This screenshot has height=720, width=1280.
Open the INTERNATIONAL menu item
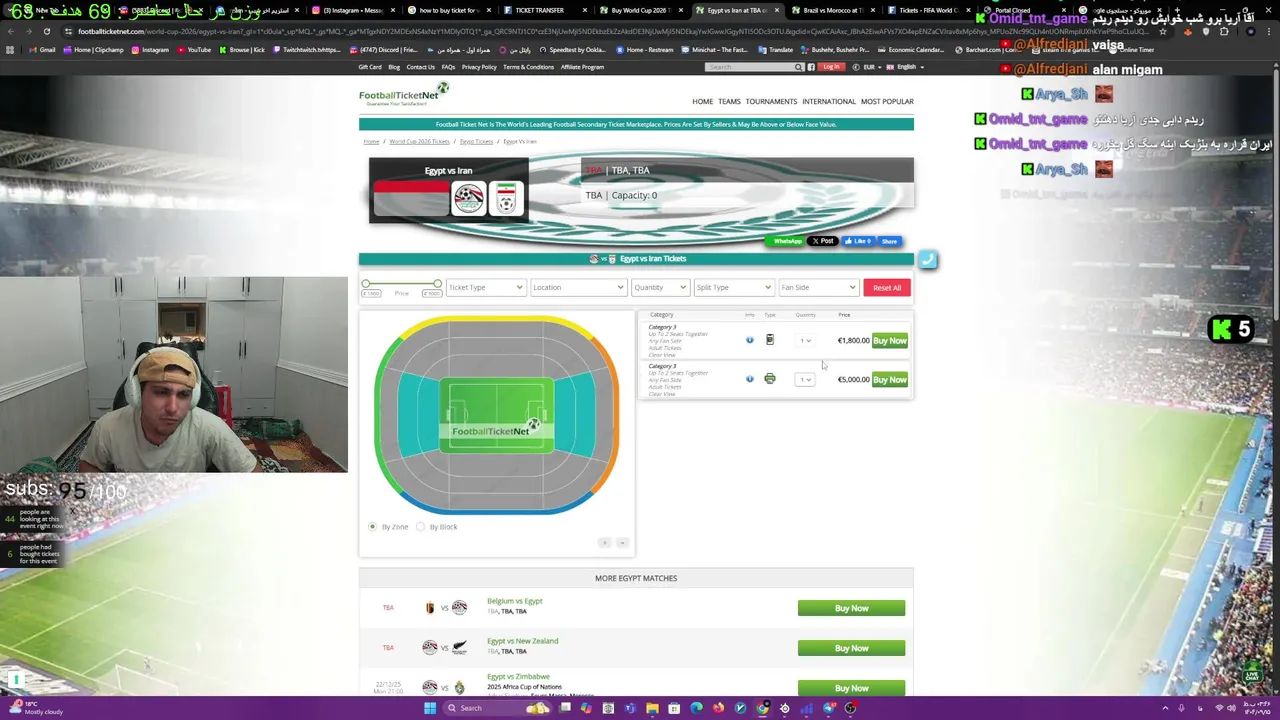pyautogui.click(x=829, y=101)
